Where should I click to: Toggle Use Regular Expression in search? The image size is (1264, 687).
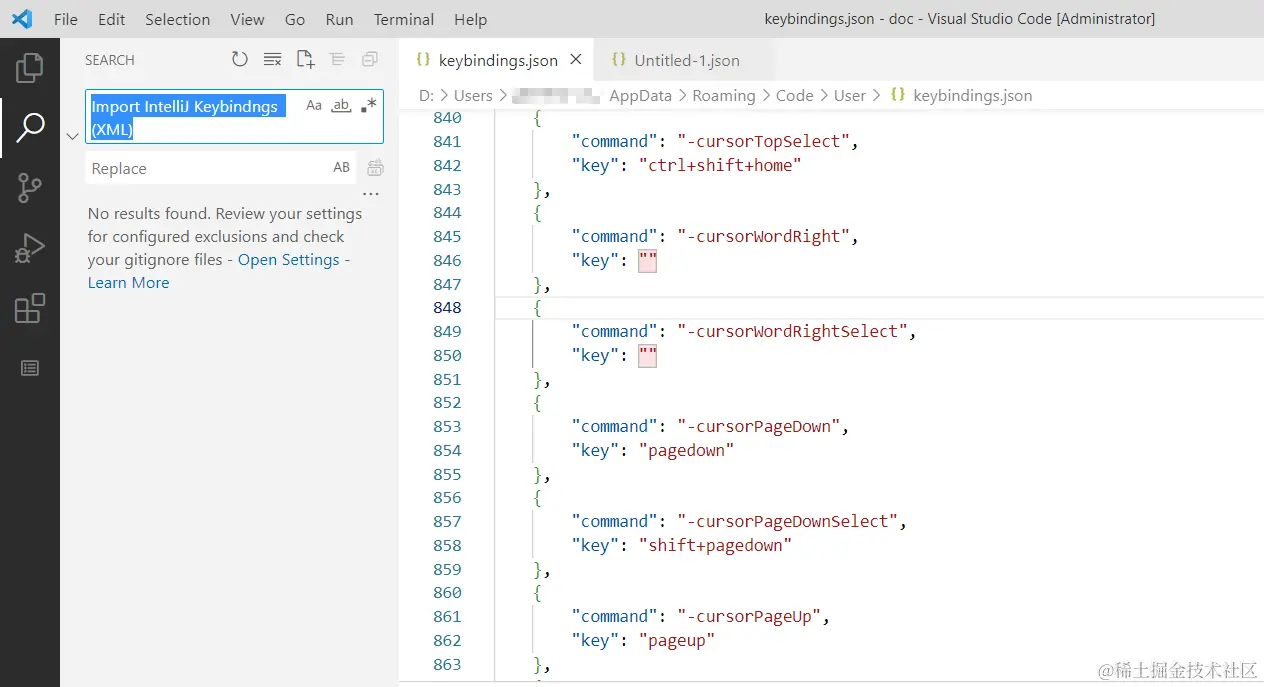(x=369, y=105)
